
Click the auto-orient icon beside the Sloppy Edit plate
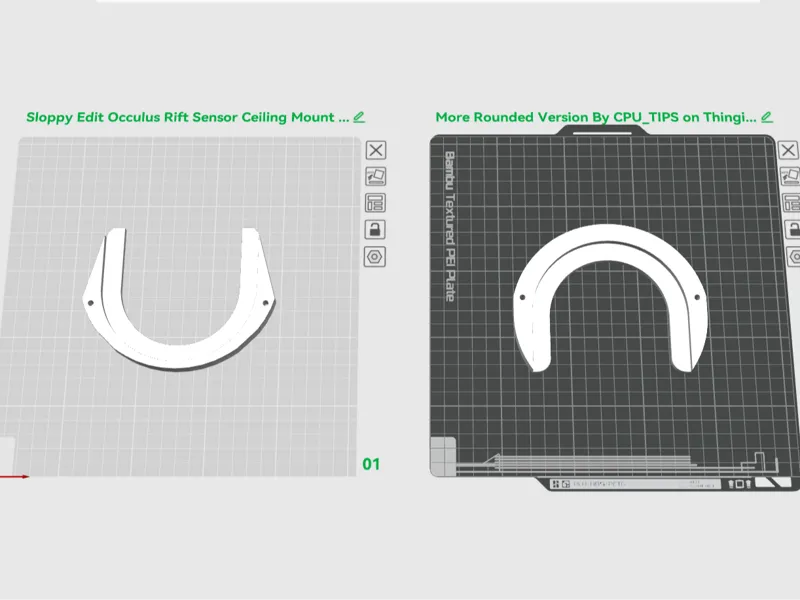376,177
